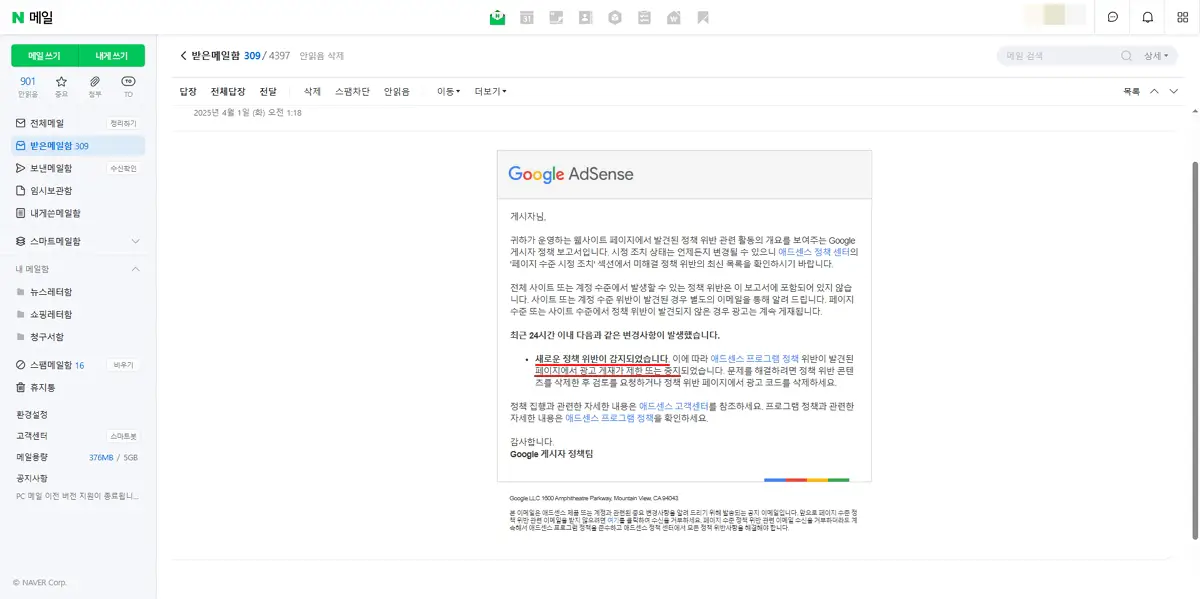Open the 더보기 dropdown
The width and height of the screenshot is (1200, 599).
click(490, 91)
